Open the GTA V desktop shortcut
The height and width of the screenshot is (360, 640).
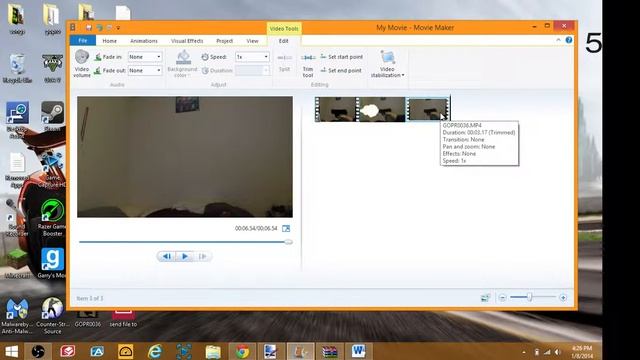tap(53, 68)
